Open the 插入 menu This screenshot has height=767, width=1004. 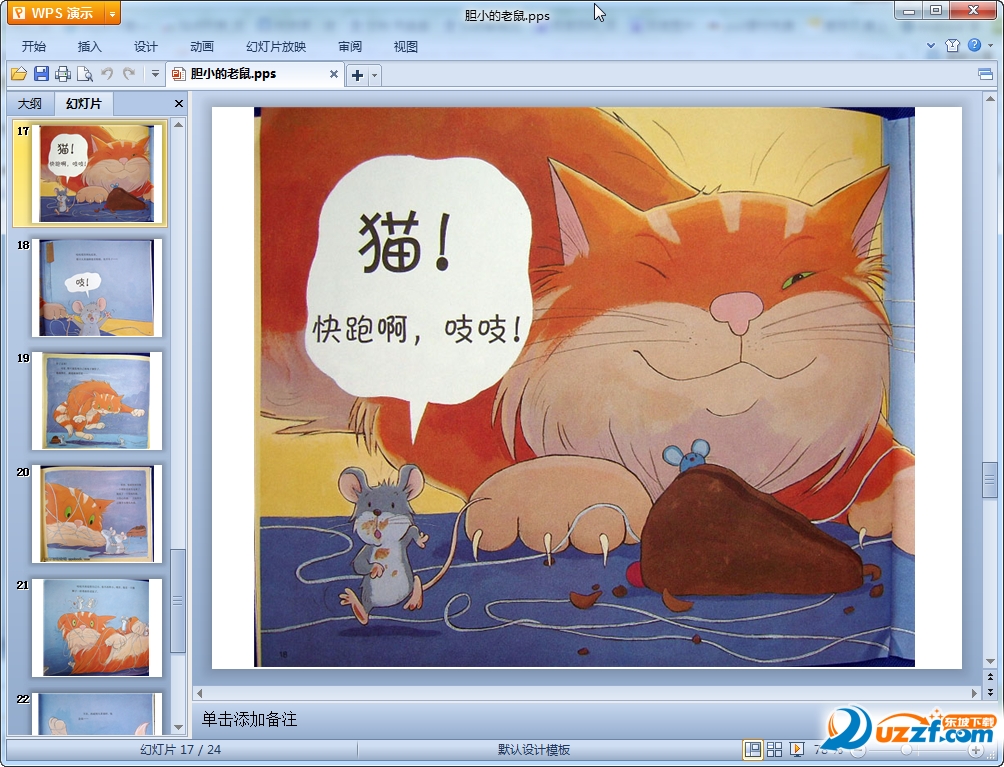click(x=90, y=46)
